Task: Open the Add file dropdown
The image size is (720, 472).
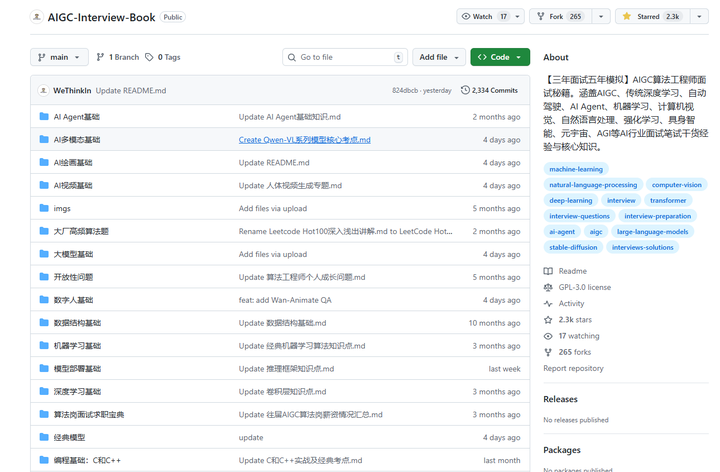Action: pyautogui.click(x=439, y=57)
